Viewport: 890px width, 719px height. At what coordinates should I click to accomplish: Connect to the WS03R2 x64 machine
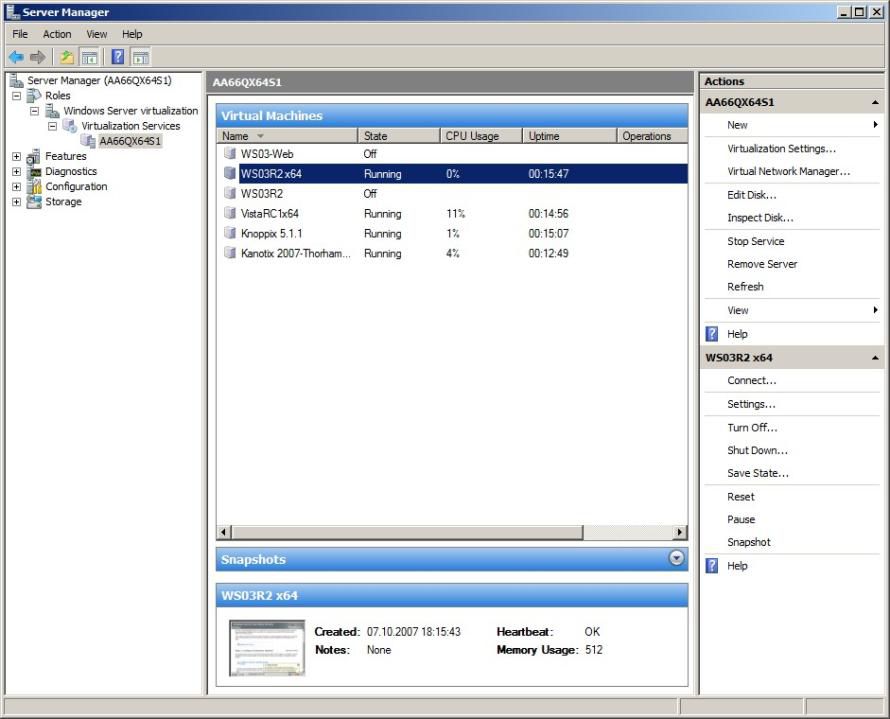752,381
